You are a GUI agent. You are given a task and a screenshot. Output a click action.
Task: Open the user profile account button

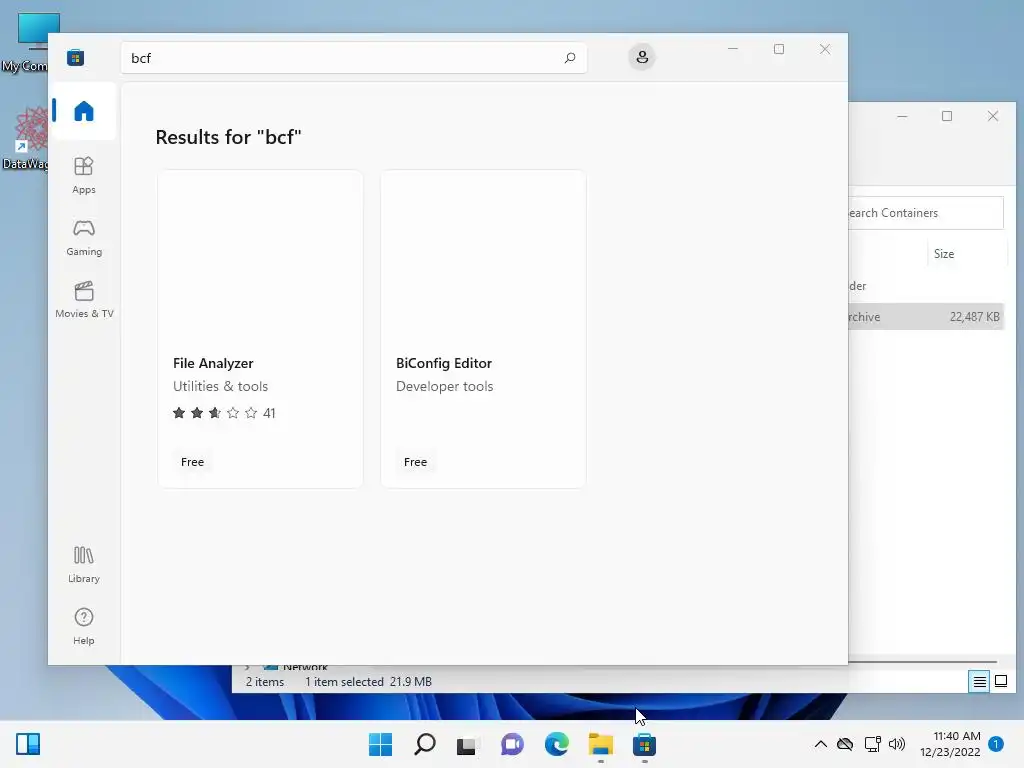point(642,57)
